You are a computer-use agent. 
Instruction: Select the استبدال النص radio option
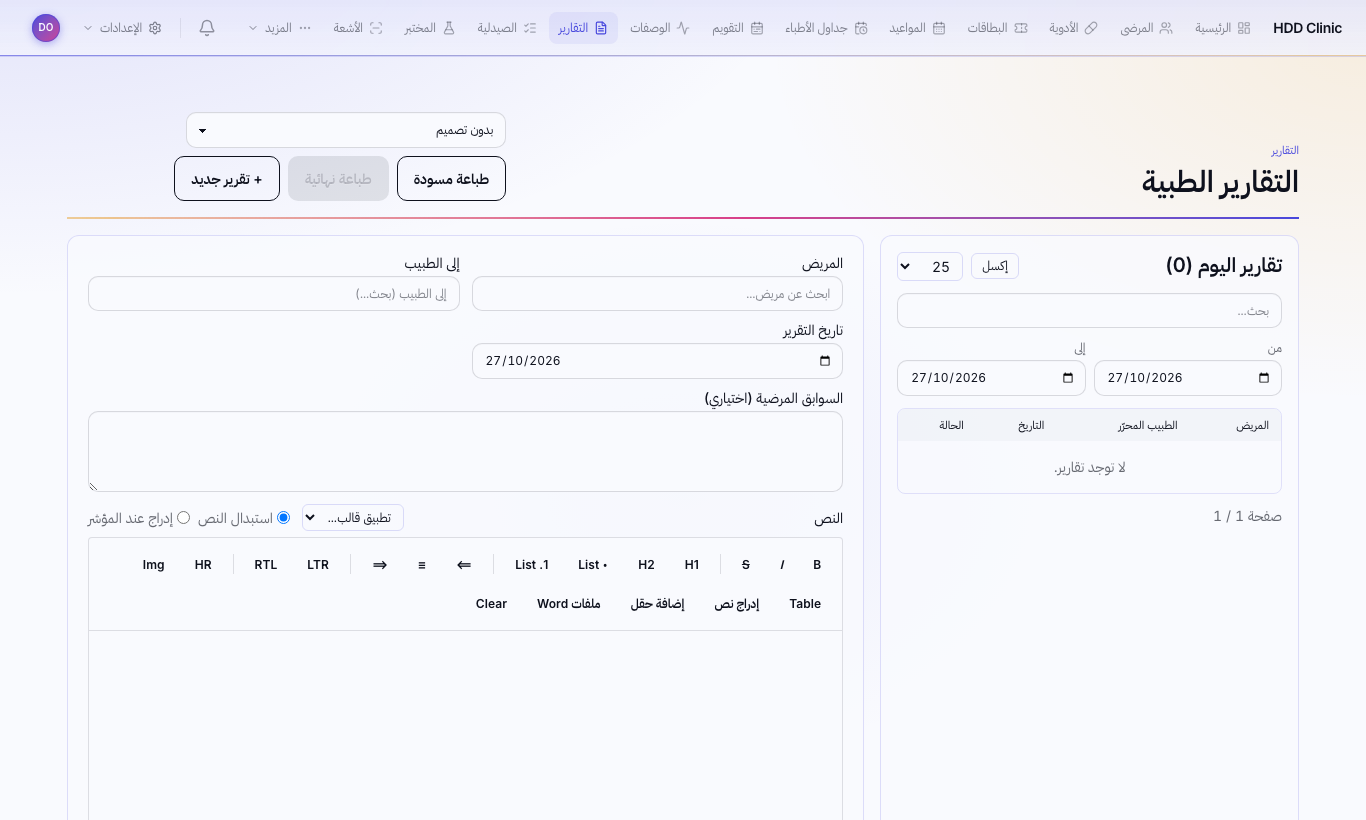(284, 518)
